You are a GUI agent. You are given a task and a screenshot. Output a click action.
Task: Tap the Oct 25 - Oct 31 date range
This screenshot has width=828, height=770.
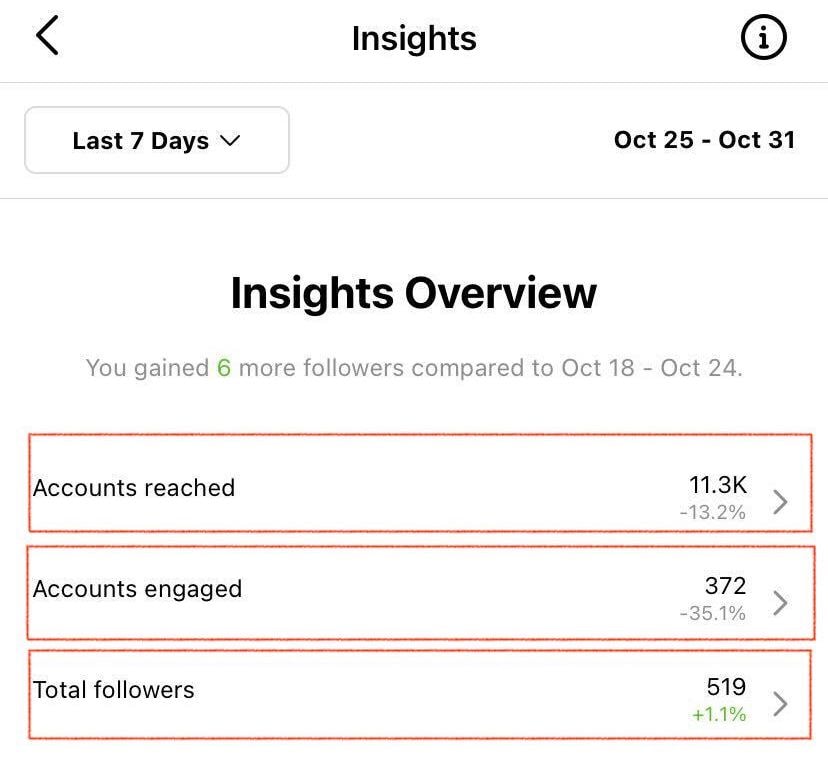704,140
